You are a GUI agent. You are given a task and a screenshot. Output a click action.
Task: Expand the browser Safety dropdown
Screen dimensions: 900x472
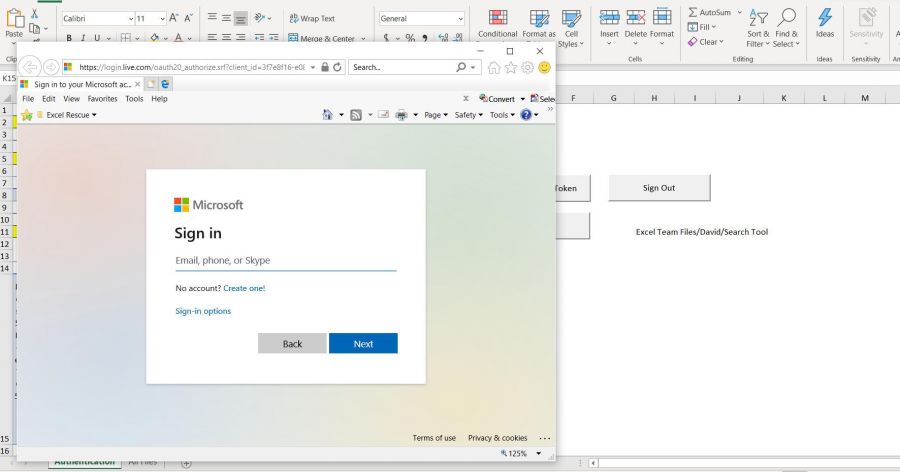468,115
